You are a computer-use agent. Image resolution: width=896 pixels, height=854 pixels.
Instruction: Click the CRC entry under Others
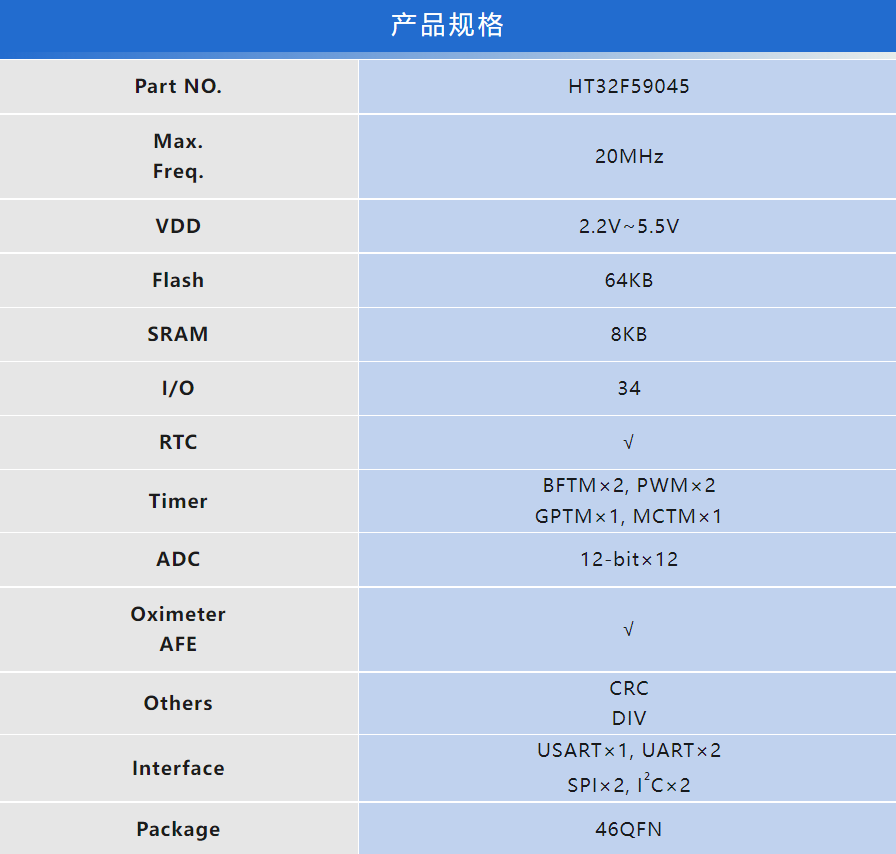coord(628,688)
